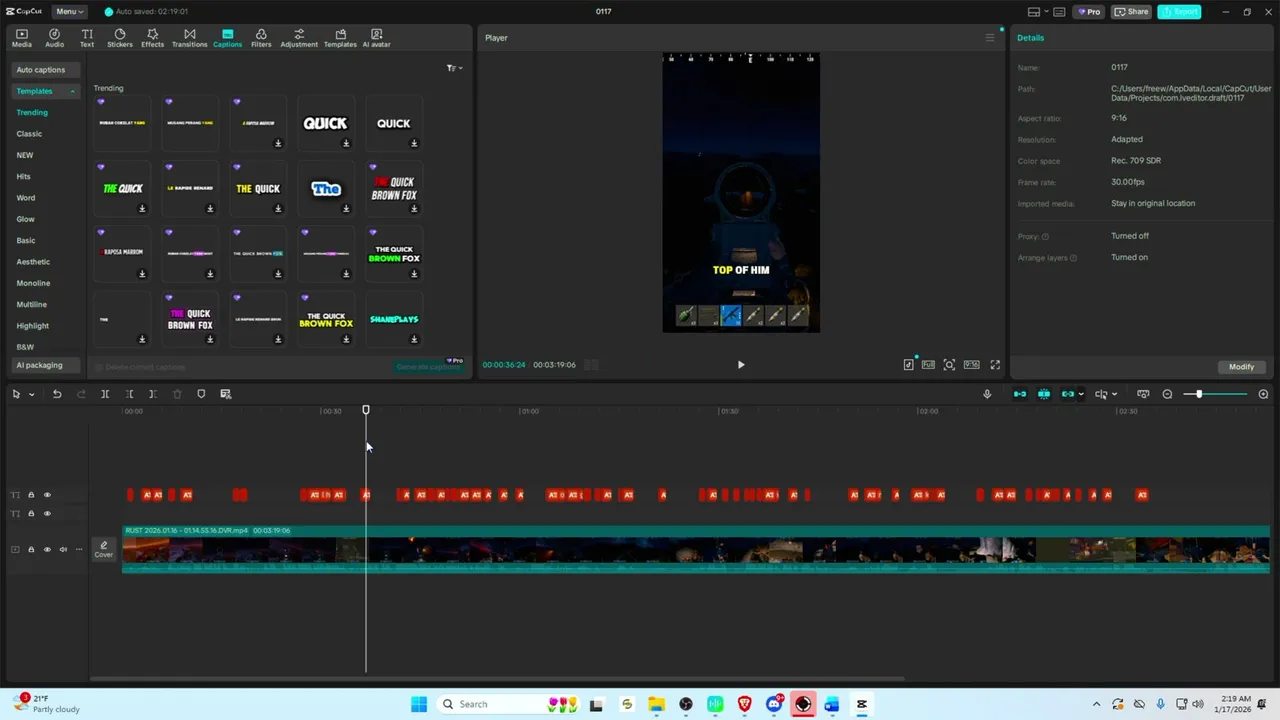
Task: Open the Adjustment panel icon
Action: (x=299, y=38)
